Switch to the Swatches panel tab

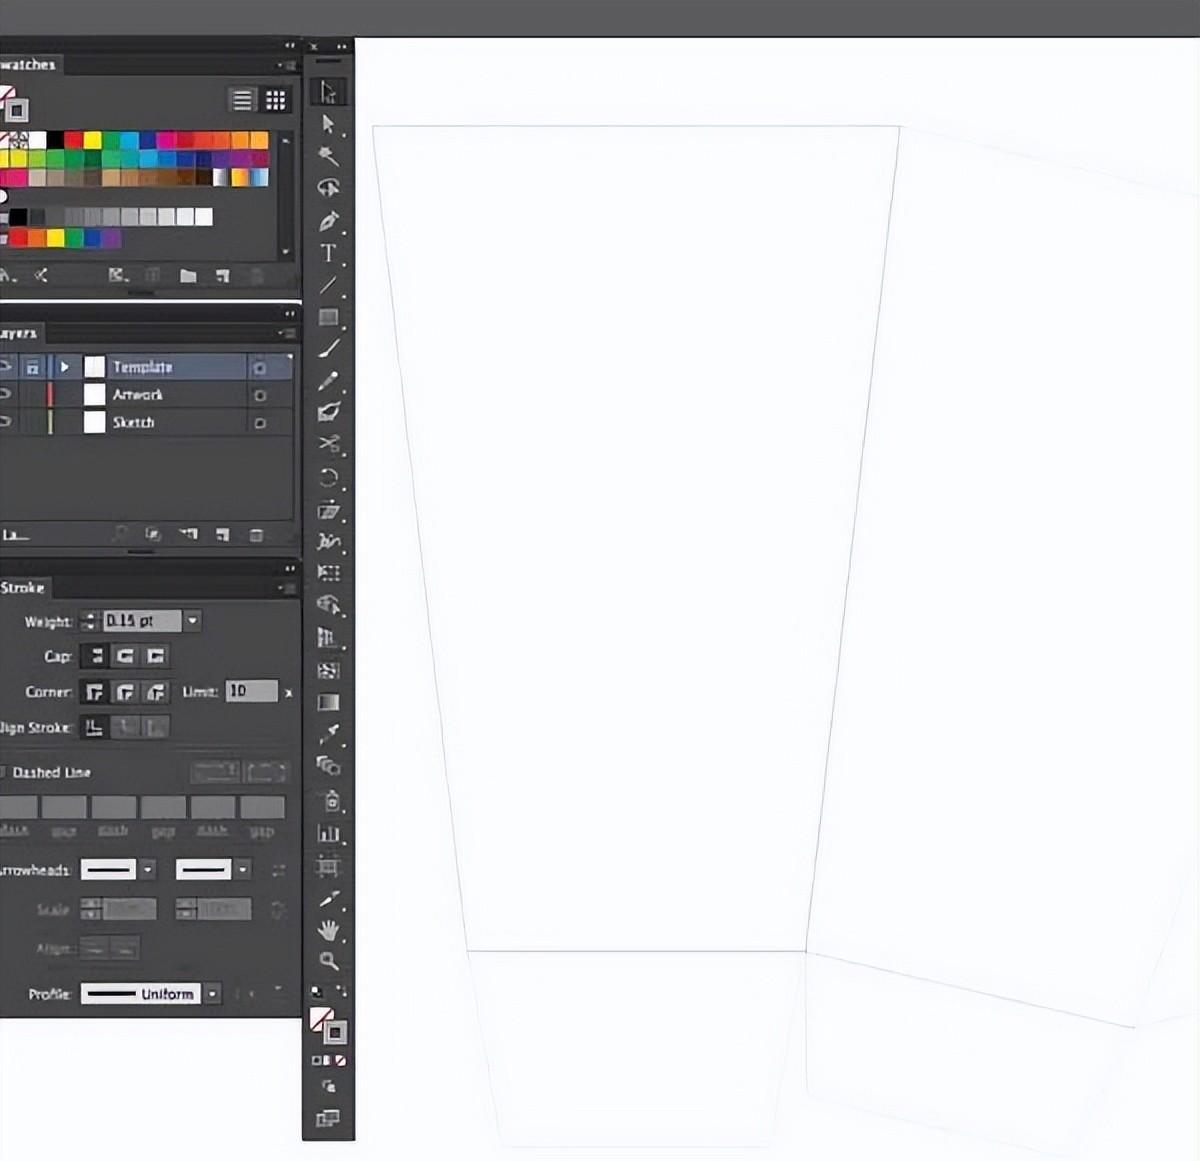point(28,65)
